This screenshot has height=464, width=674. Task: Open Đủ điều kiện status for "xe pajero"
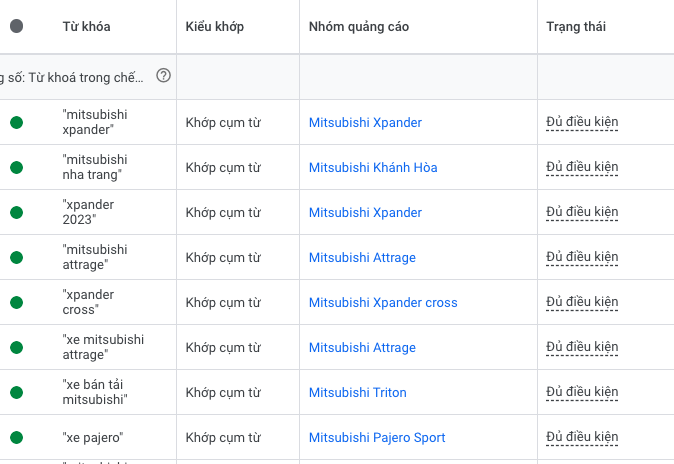coord(582,438)
